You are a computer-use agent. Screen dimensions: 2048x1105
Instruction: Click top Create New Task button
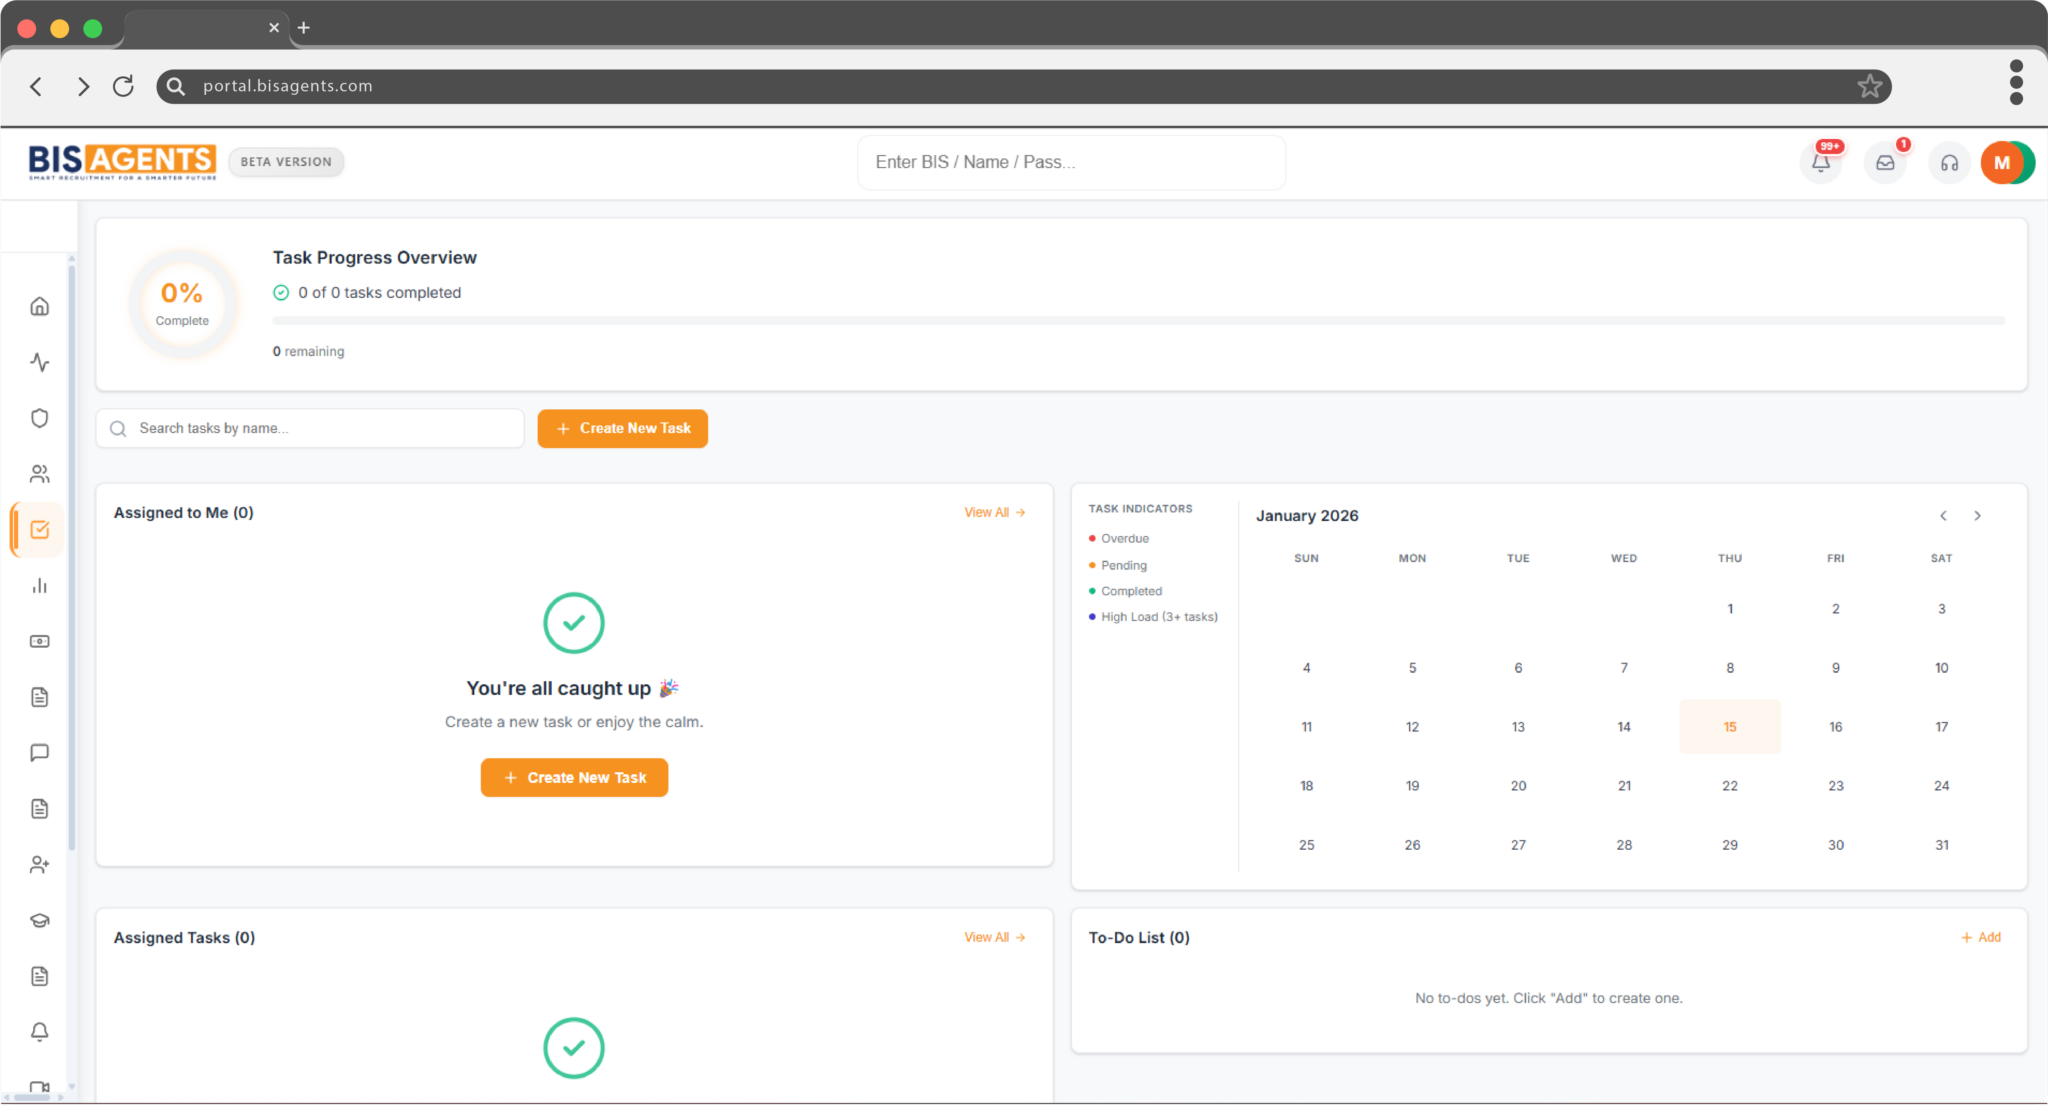point(622,428)
